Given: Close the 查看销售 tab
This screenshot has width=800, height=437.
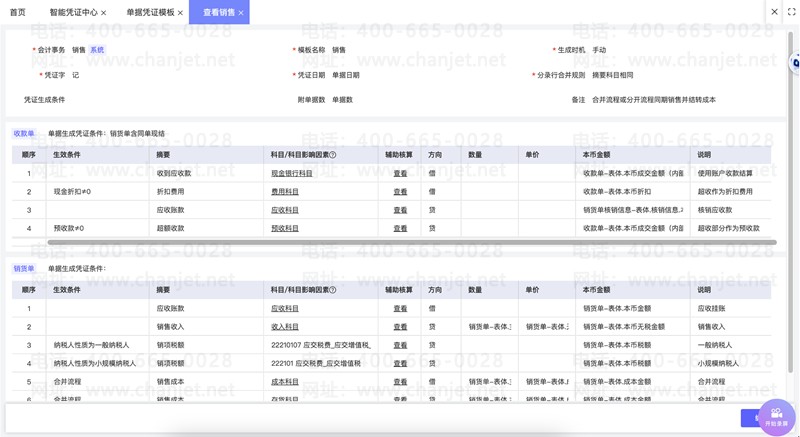Looking at the screenshot, I should 241,13.
